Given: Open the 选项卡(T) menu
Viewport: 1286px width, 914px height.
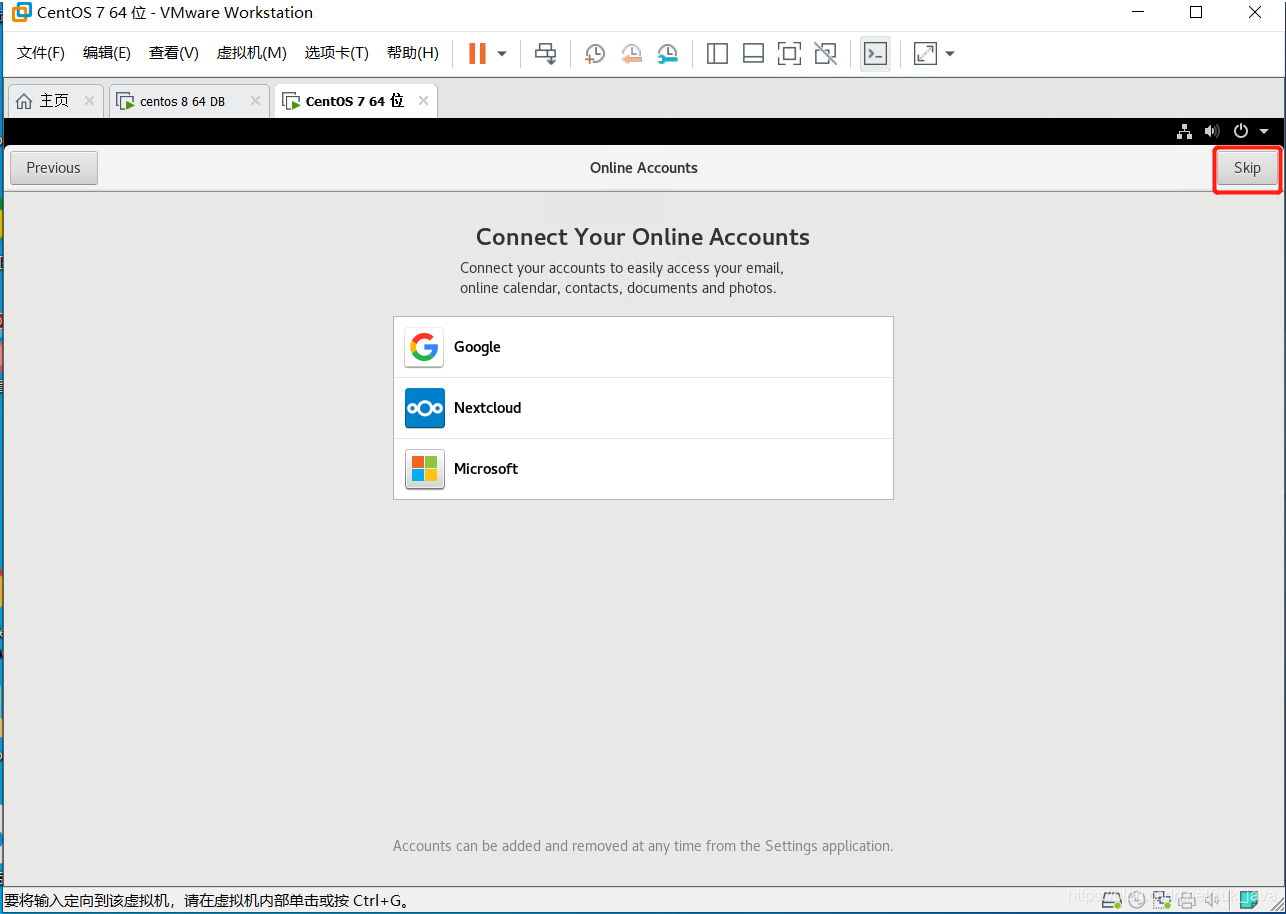Looking at the screenshot, I should pos(337,53).
